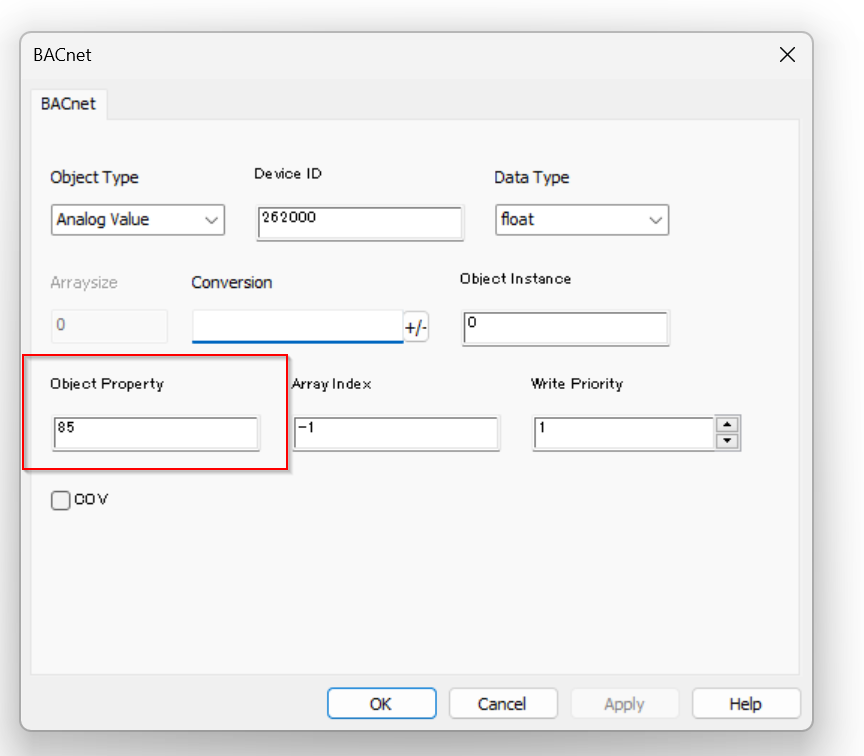
Task: Click the Object Instance label text
Action: tap(515, 279)
